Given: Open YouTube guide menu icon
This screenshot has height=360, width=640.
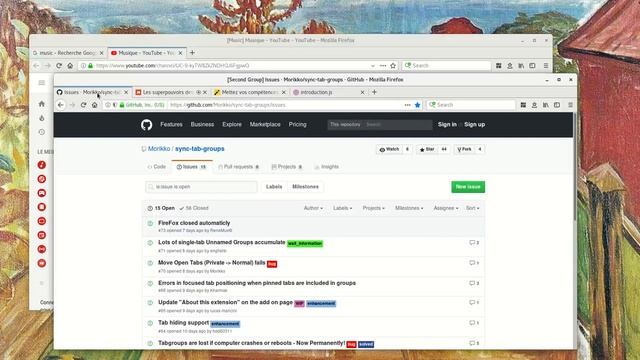Looking at the screenshot, I should coord(42,83).
